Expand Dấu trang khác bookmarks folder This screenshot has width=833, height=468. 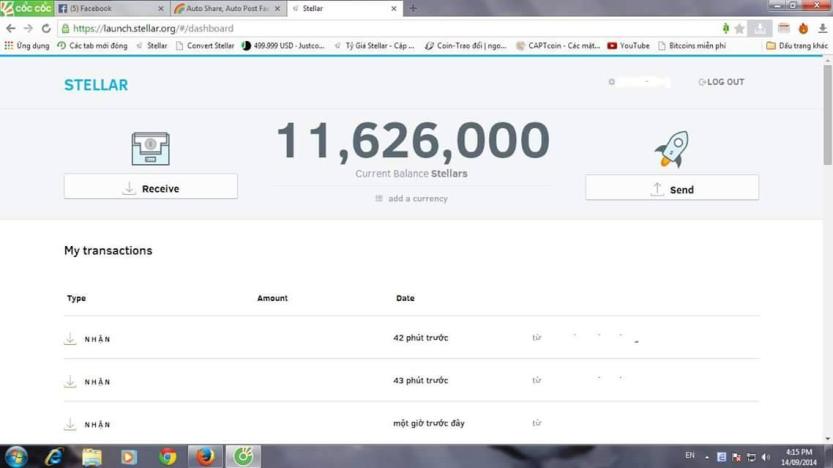pos(797,46)
